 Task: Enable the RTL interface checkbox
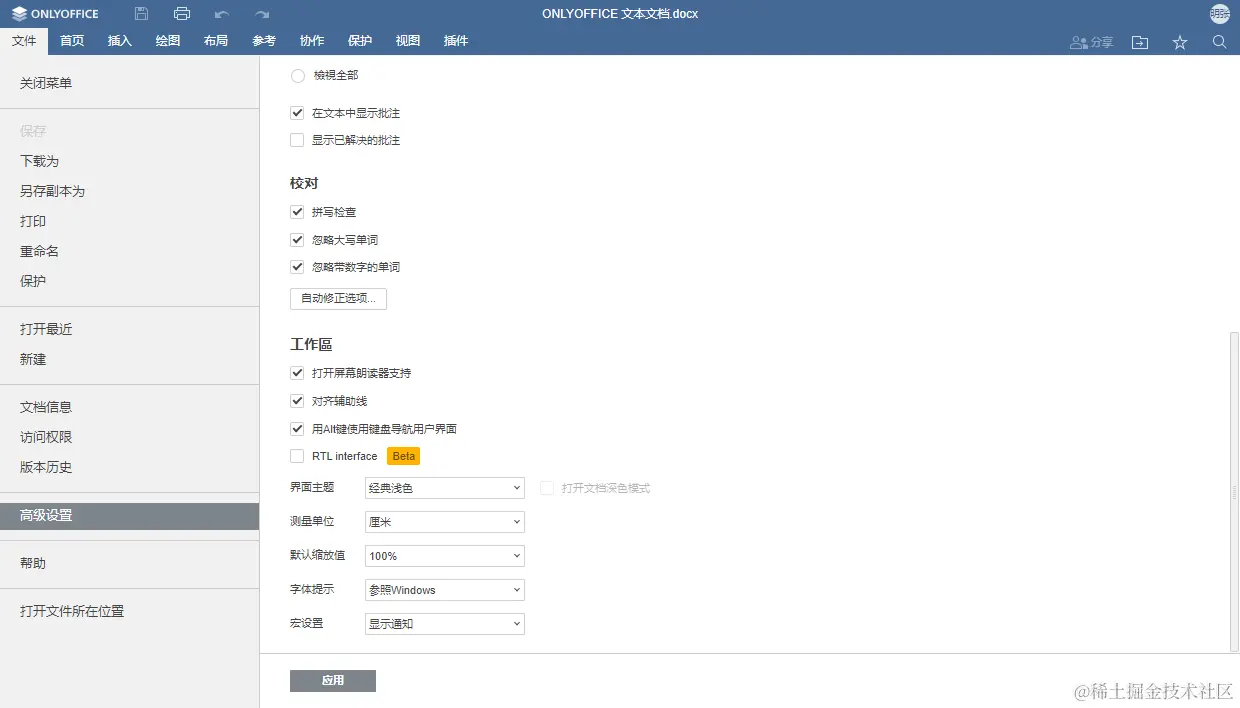coord(297,456)
